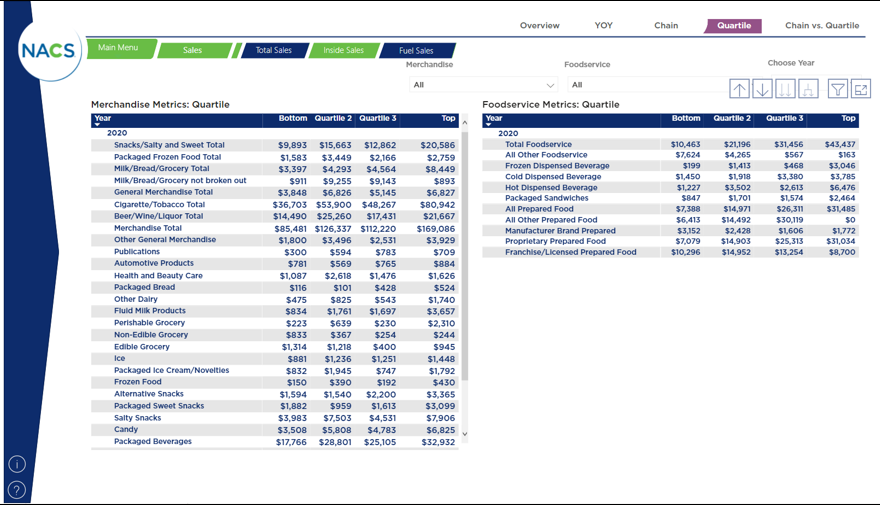The width and height of the screenshot is (880, 505).
Task: Click the Main Menu button
Action: click(x=119, y=48)
